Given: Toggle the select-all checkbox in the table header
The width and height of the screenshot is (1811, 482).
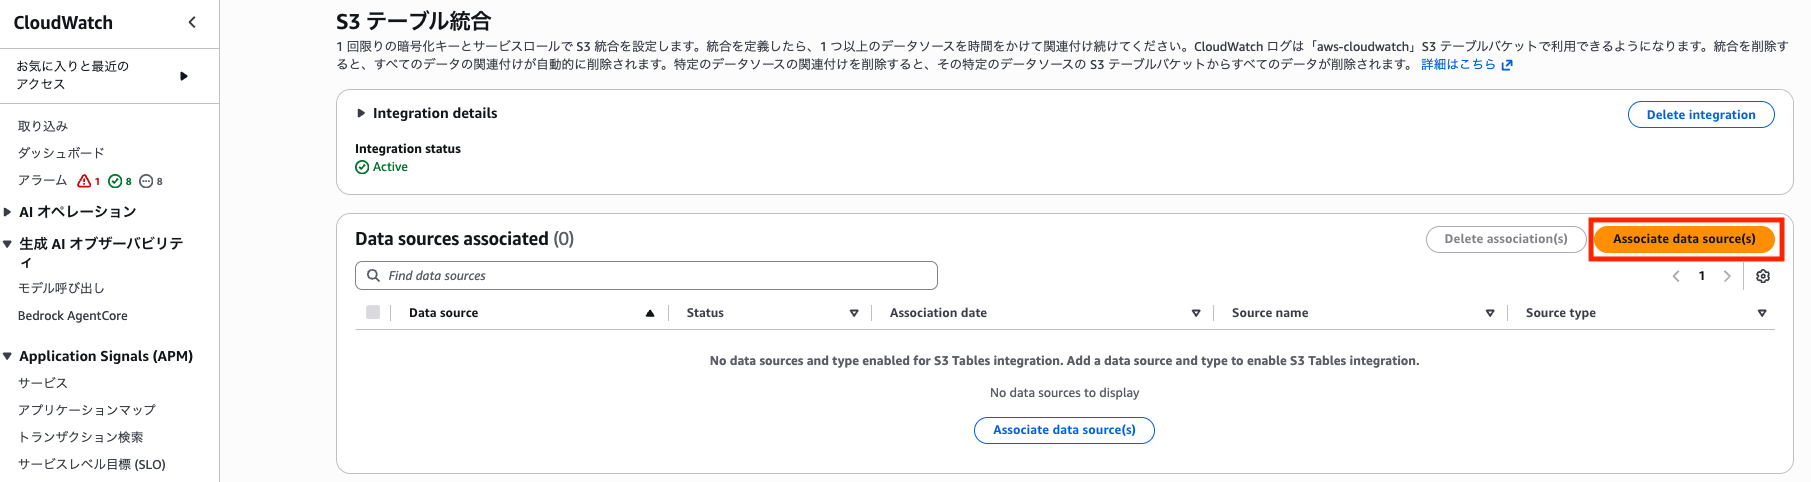Looking at the screenshot, I should tap(373, 313).
